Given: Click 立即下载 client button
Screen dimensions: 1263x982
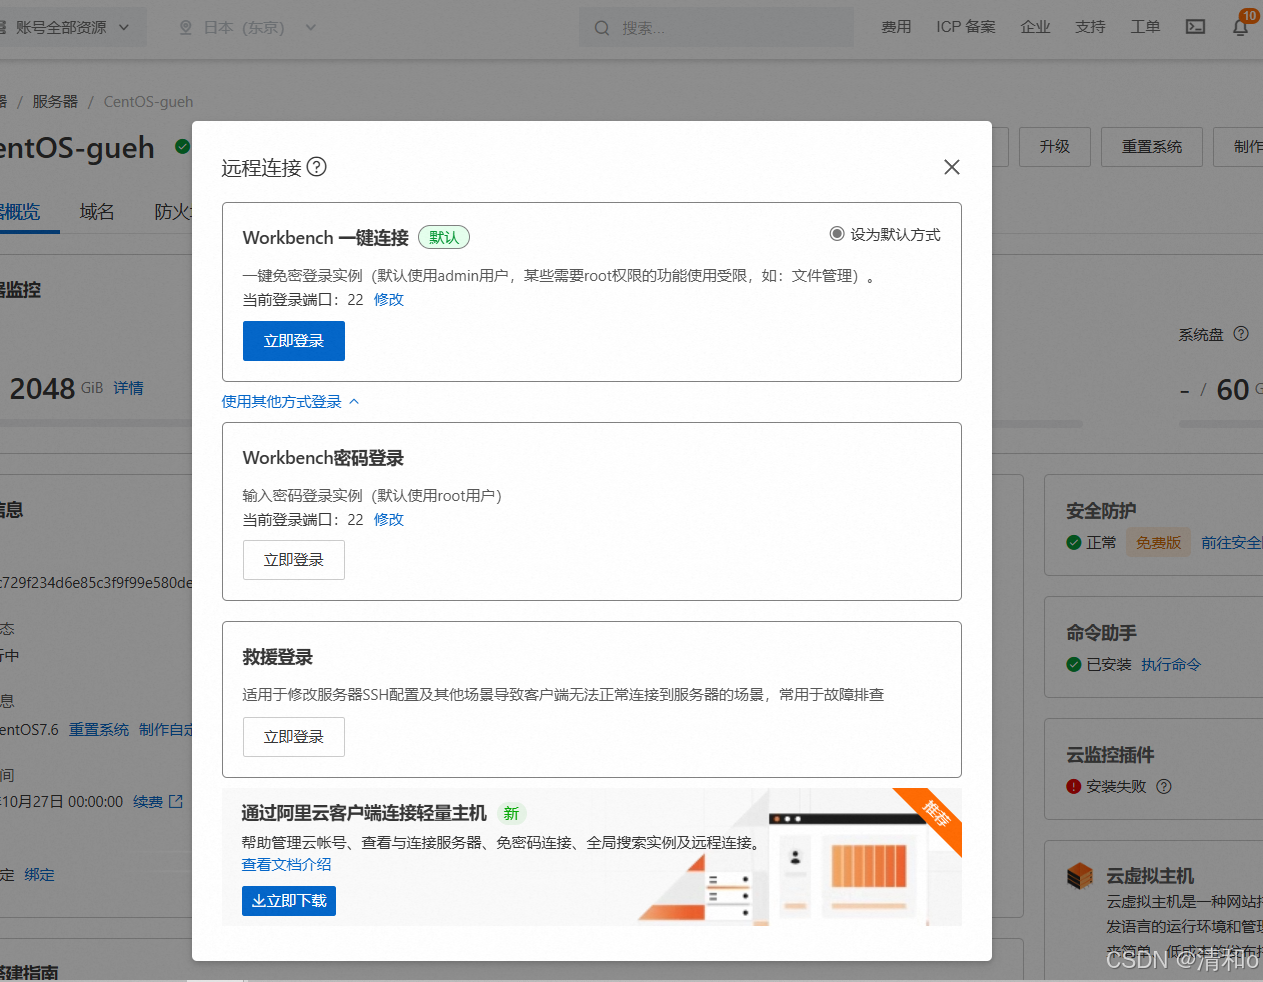Looking at the screenshot, I should tap(289, 901).
